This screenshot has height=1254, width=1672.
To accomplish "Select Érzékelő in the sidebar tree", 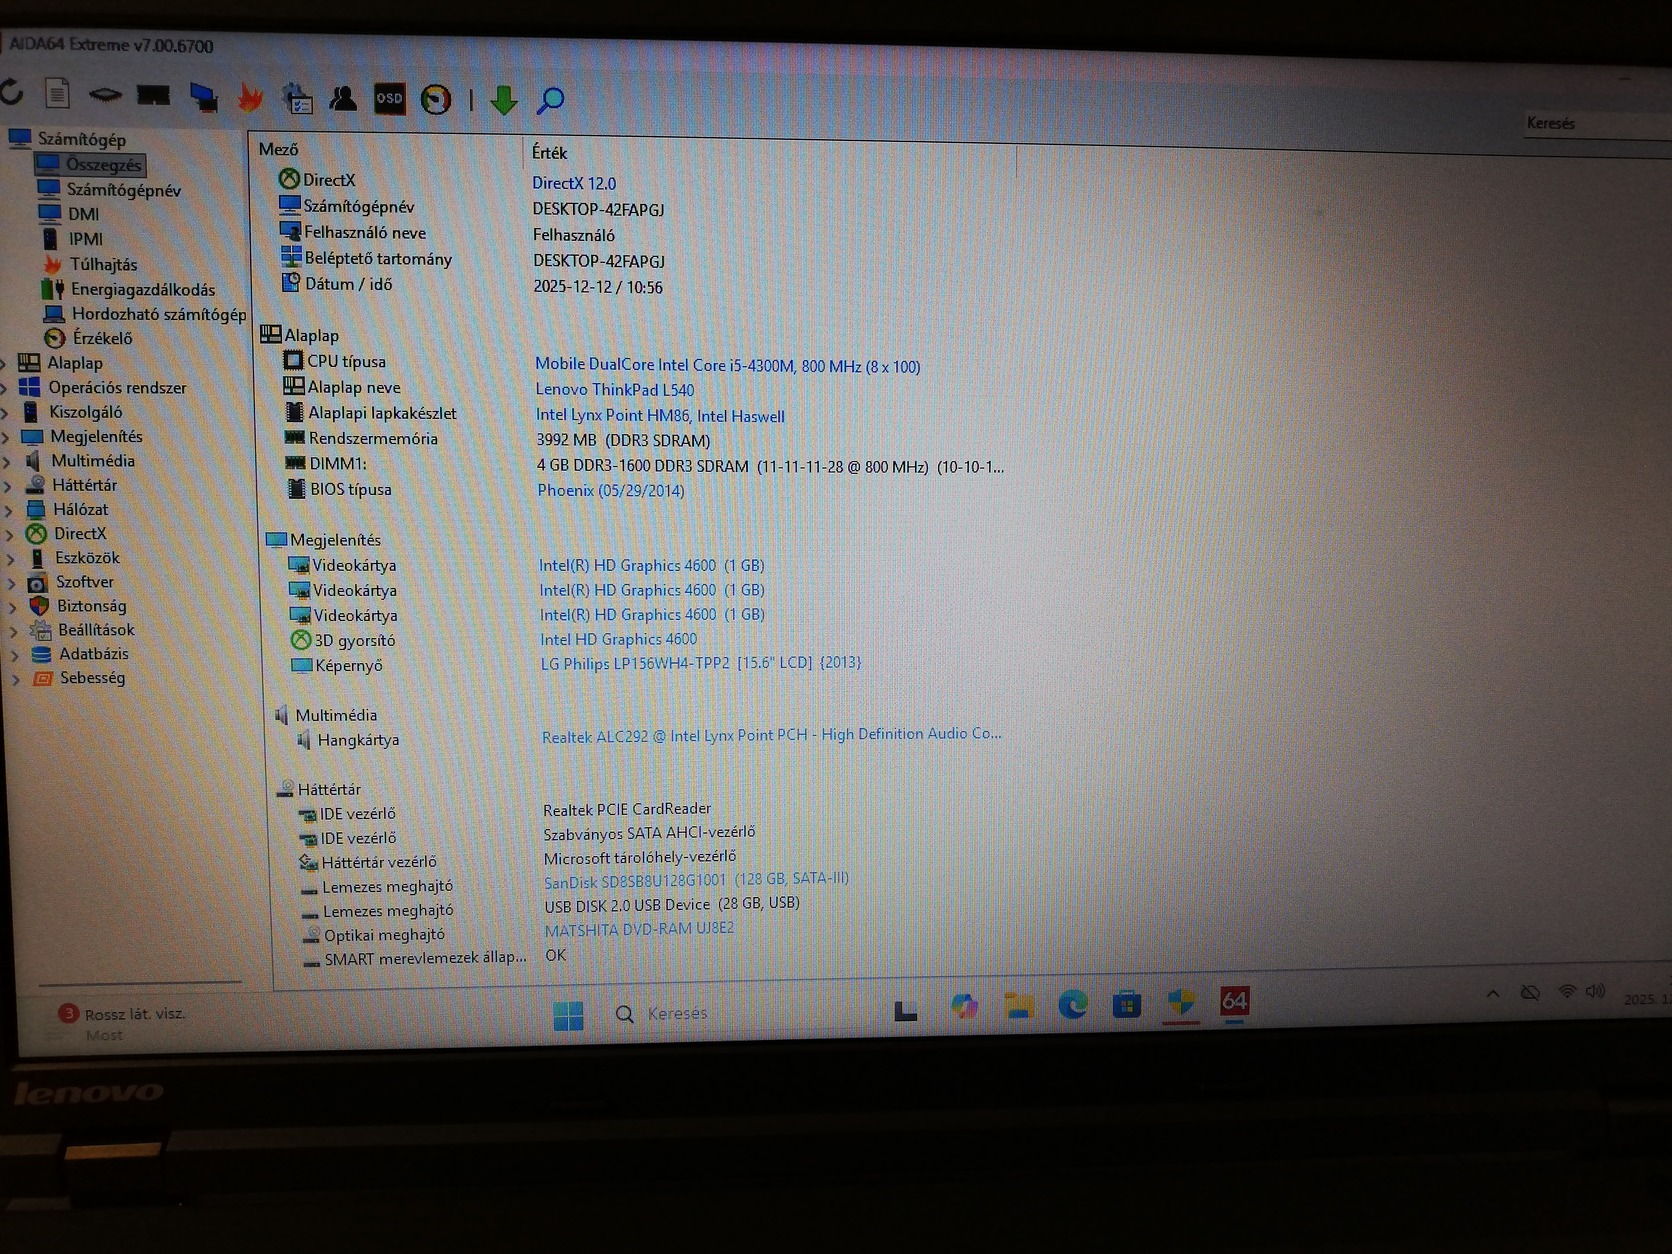I will coord(88,338).
